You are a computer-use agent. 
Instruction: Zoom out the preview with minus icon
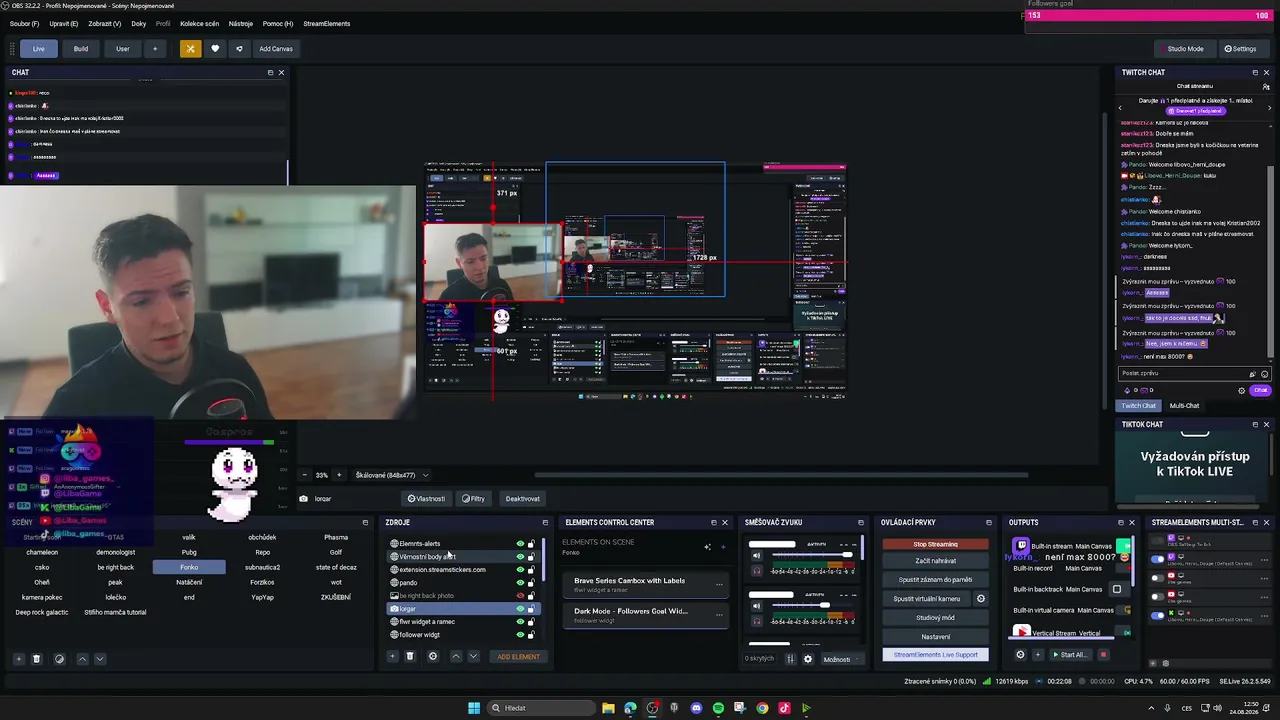[x=305, y=475]
